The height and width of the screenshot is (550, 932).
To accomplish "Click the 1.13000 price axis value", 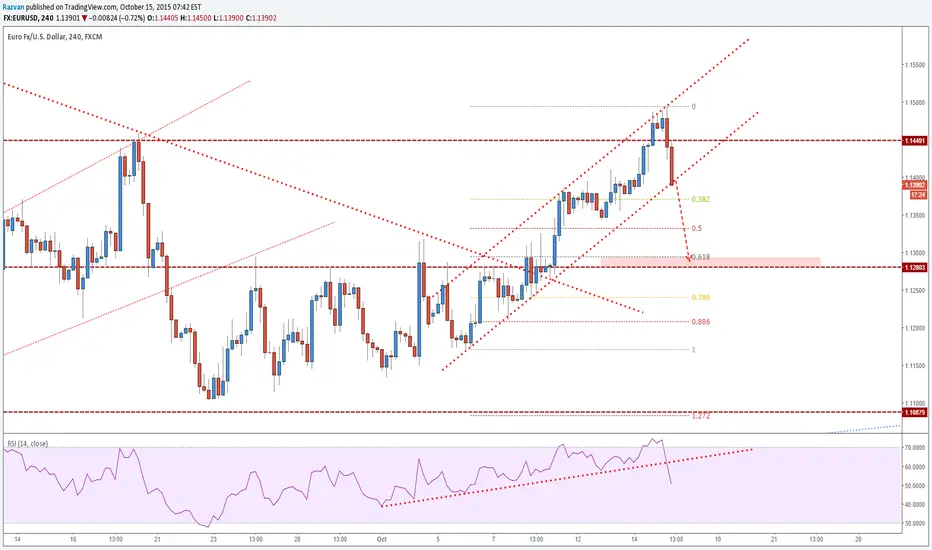I will [915, 253].
